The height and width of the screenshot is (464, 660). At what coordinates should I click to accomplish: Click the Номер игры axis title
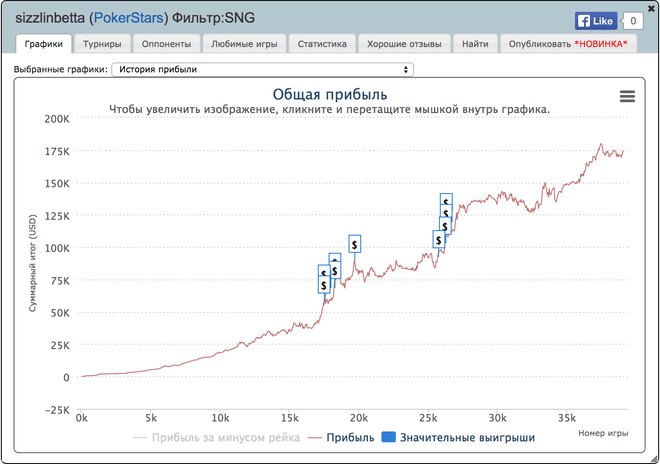(603, 433)
